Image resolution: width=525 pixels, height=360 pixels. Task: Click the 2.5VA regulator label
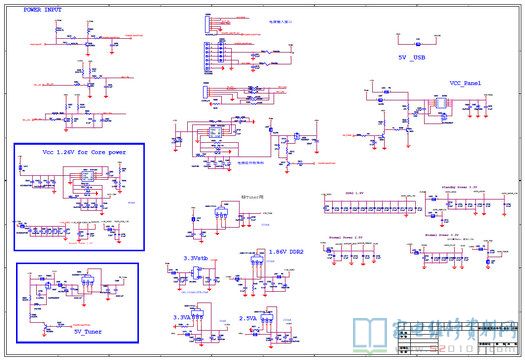click(x=248, y=318)
